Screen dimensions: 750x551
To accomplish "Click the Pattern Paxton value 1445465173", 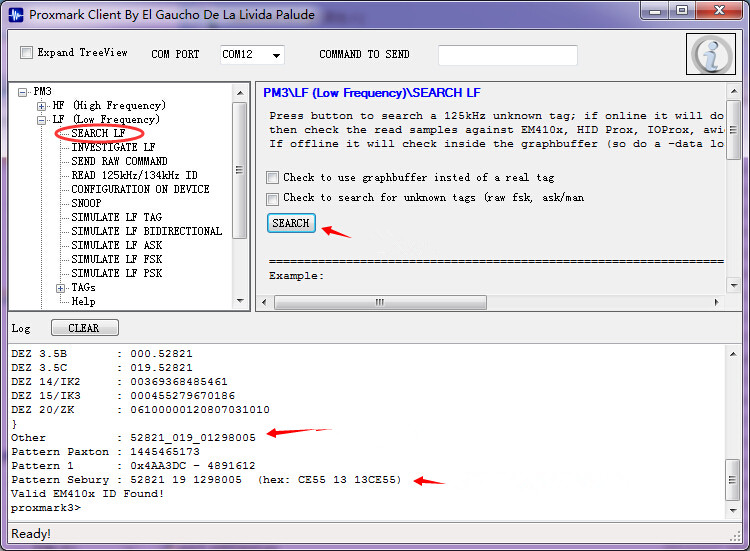I will [x=165, y=452].
